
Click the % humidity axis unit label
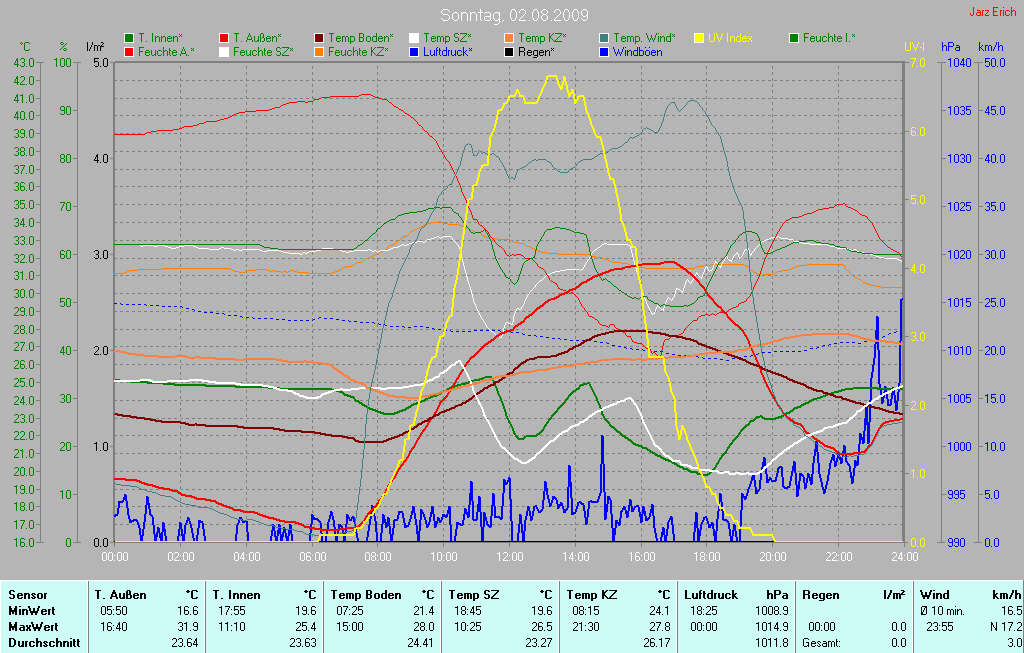[x=63, y=47]
